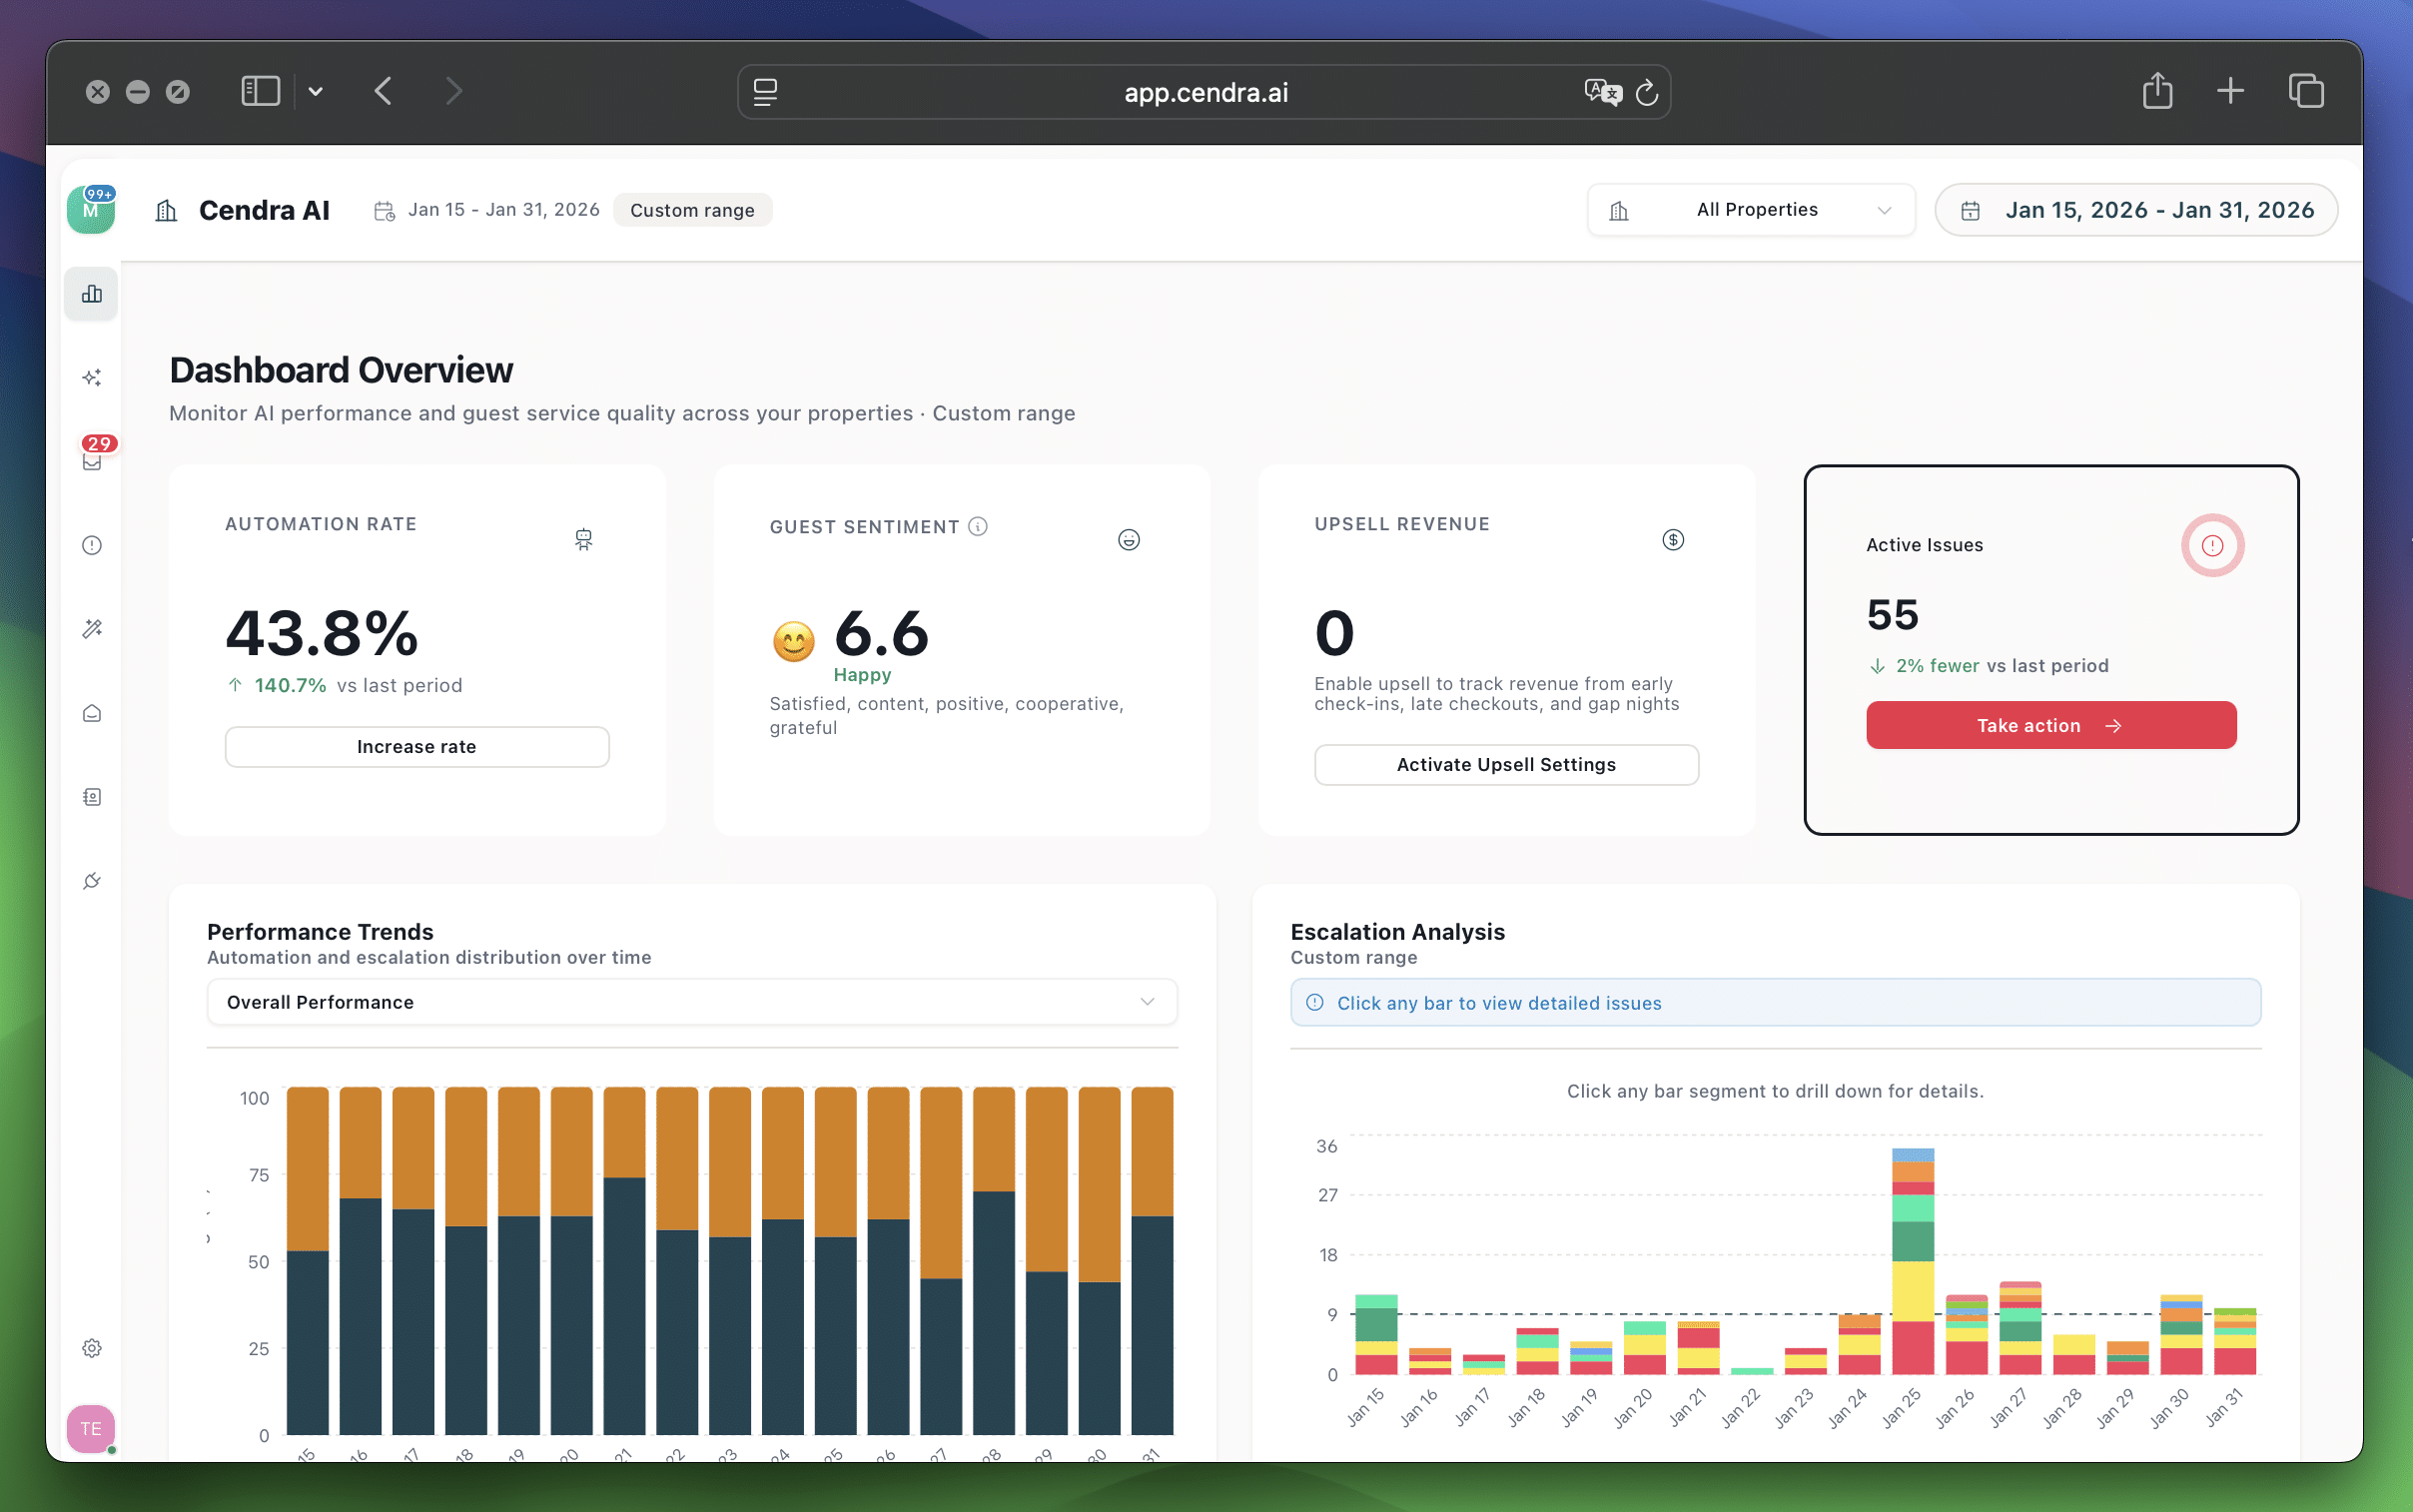Reload the page in browser
Screen dimensions: 2413x1512
[x=1646, y=93]
